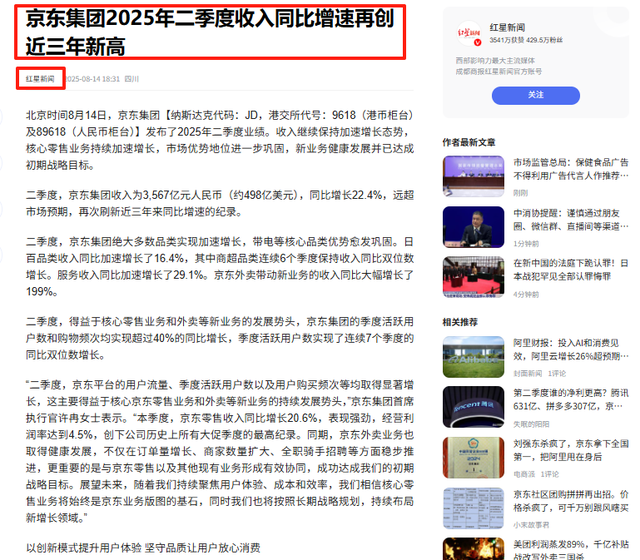640x560 pixels.
Task: Click the 相关推荐 section heading
Action: point(460,322)
